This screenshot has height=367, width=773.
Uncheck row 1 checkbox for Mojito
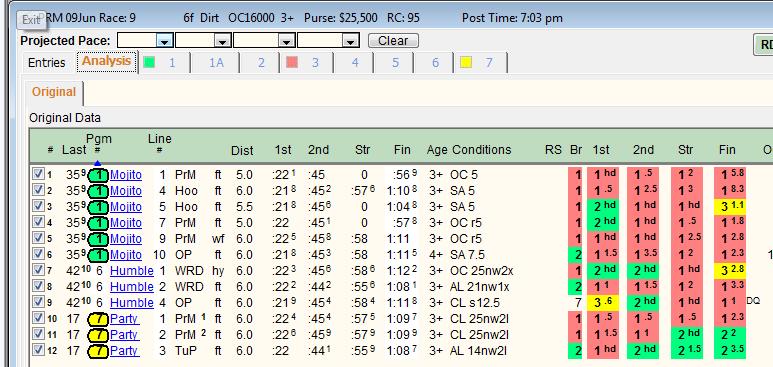point(37,174)
